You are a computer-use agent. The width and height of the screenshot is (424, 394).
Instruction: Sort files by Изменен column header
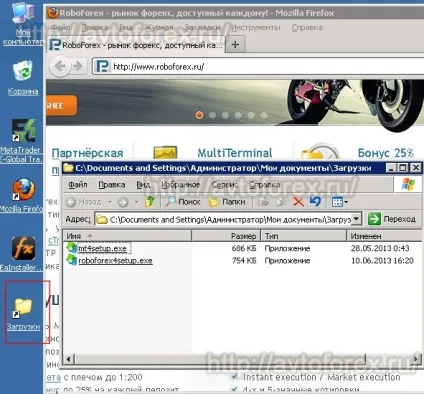pyautogui.click(x=384, y=236)
